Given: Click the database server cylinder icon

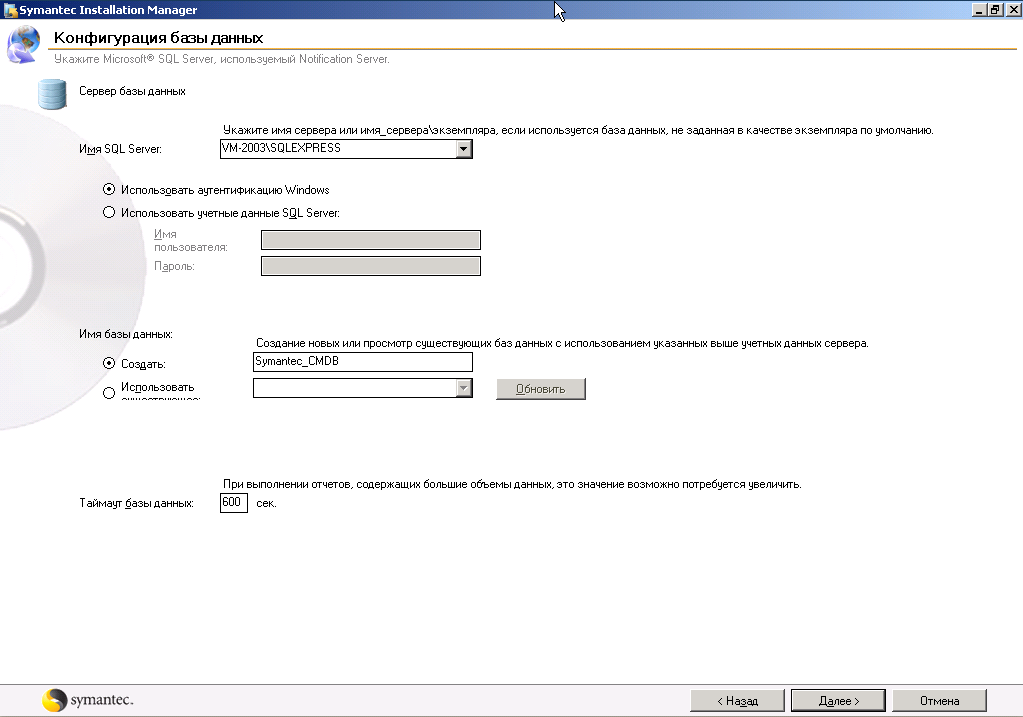Looking at the screenshot, I should [52, 94].
